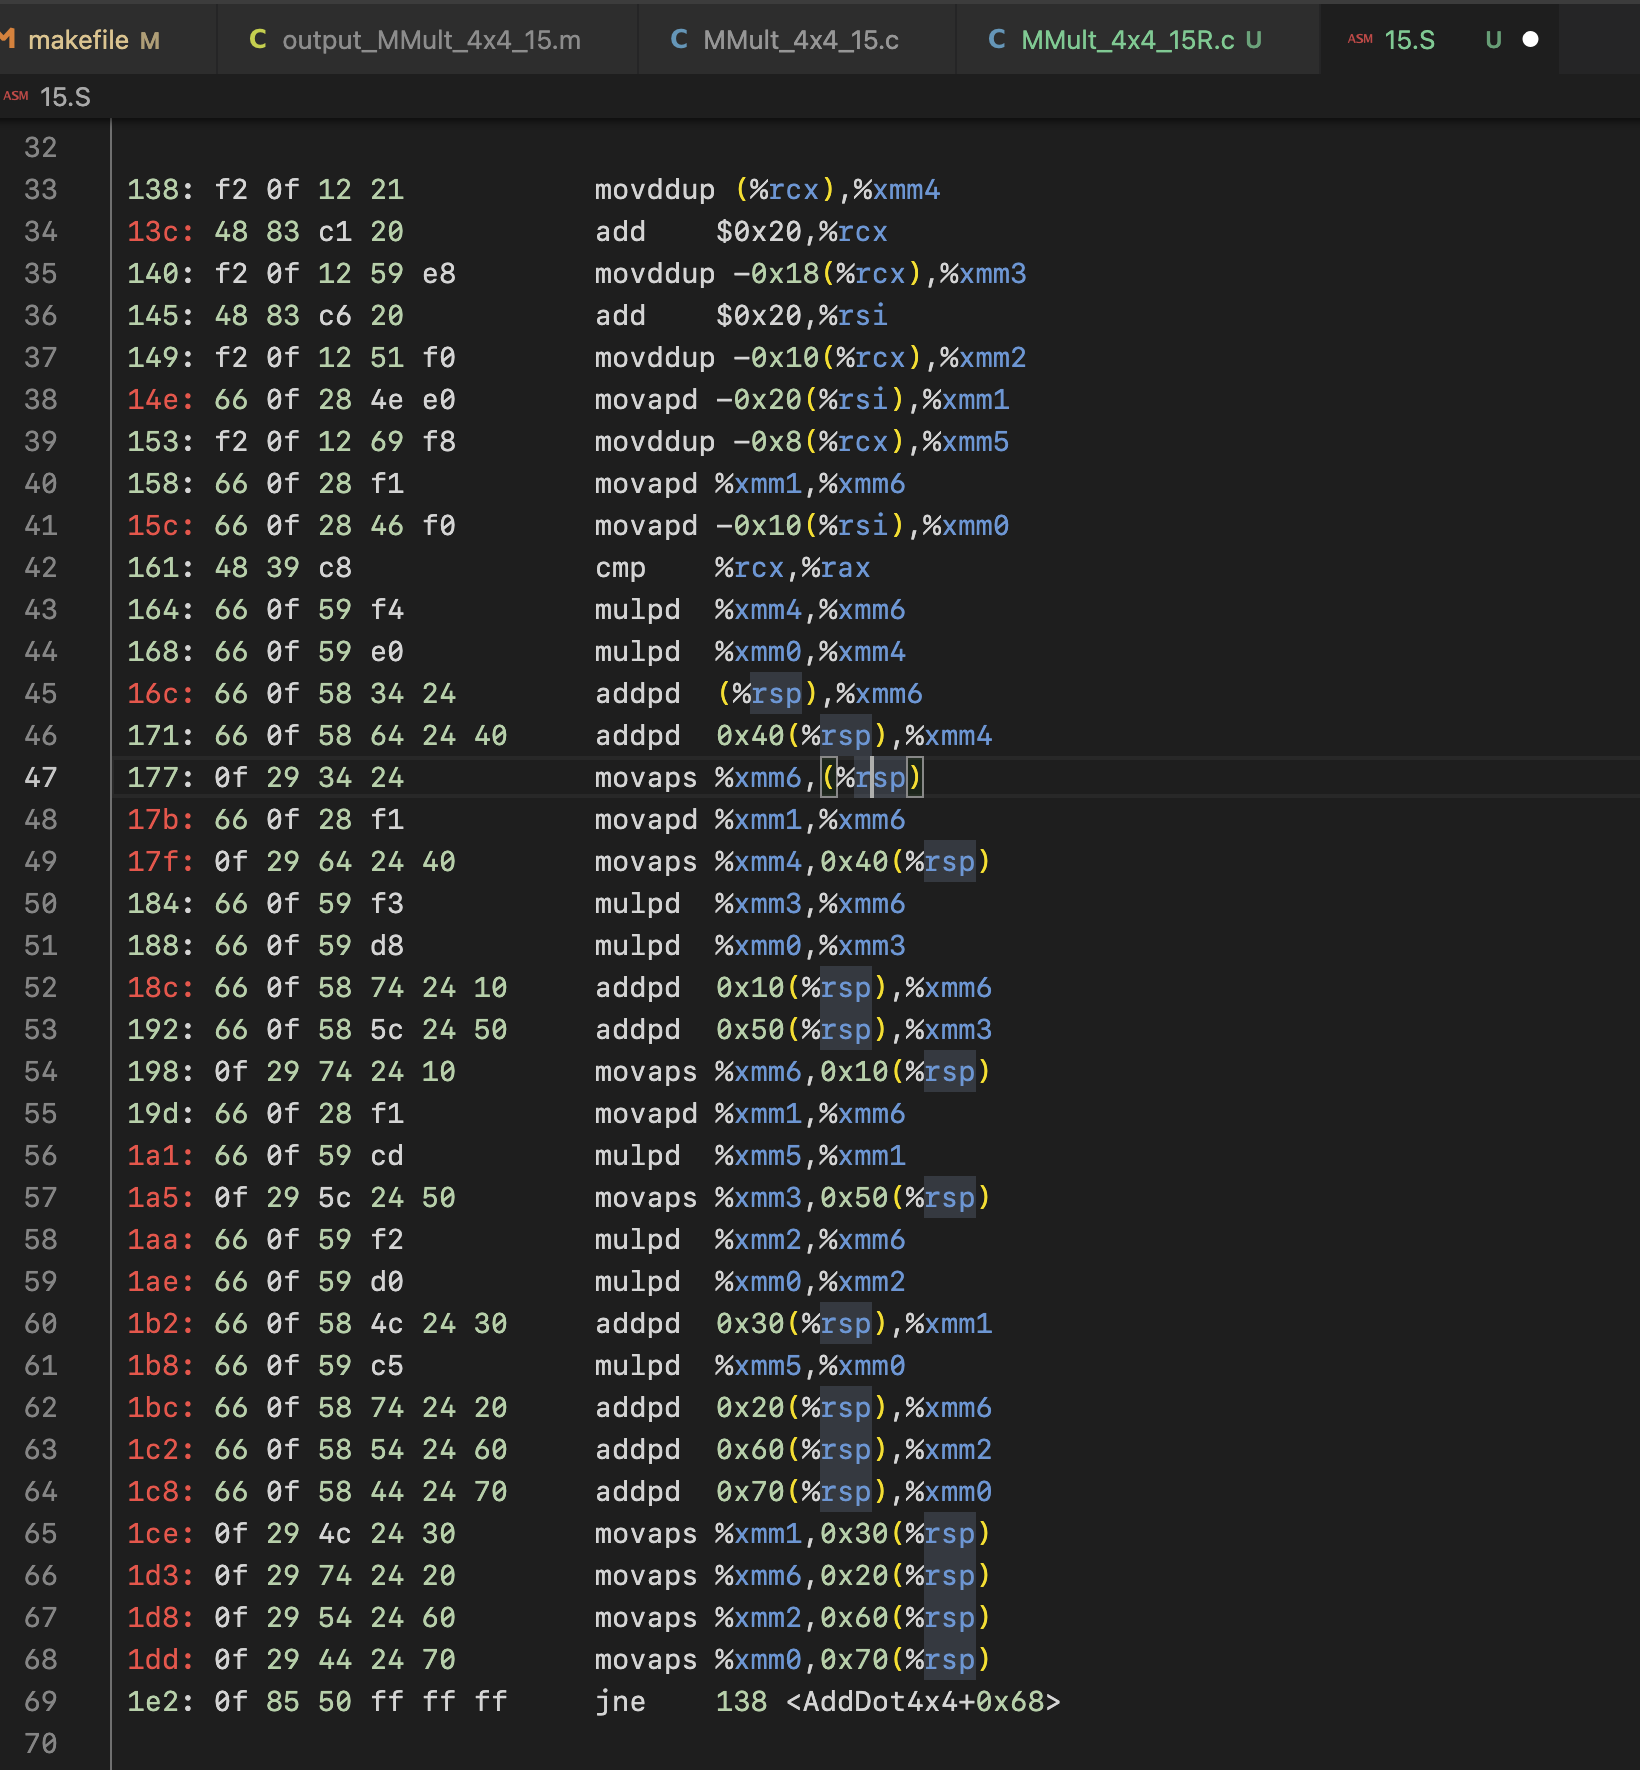Click the empty line 70 in the editor
The width and height of the screenshot is (1640, 1770).
coord(600,1744)
